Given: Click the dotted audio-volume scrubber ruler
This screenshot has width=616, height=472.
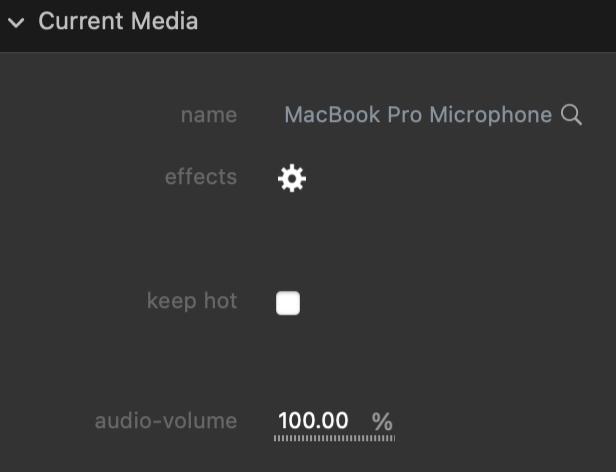Looking at the screenshot, I should (334, 438).
